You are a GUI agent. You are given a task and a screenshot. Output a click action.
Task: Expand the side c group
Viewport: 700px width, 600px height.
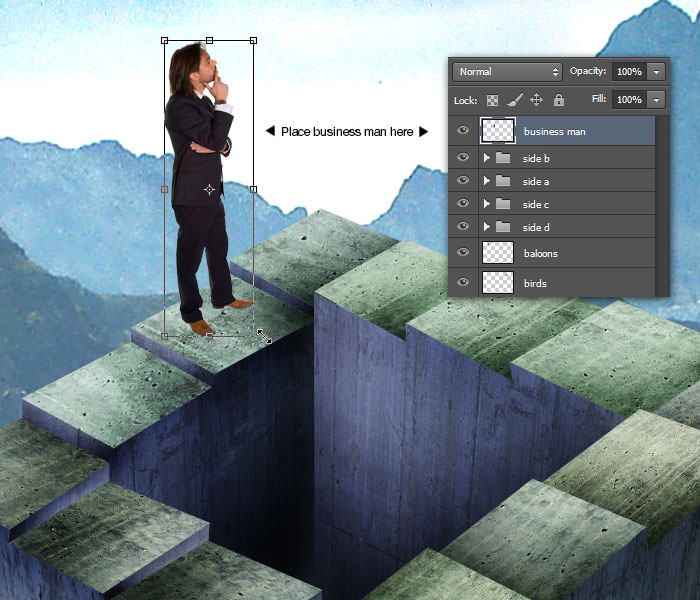(x=487, y=204)
